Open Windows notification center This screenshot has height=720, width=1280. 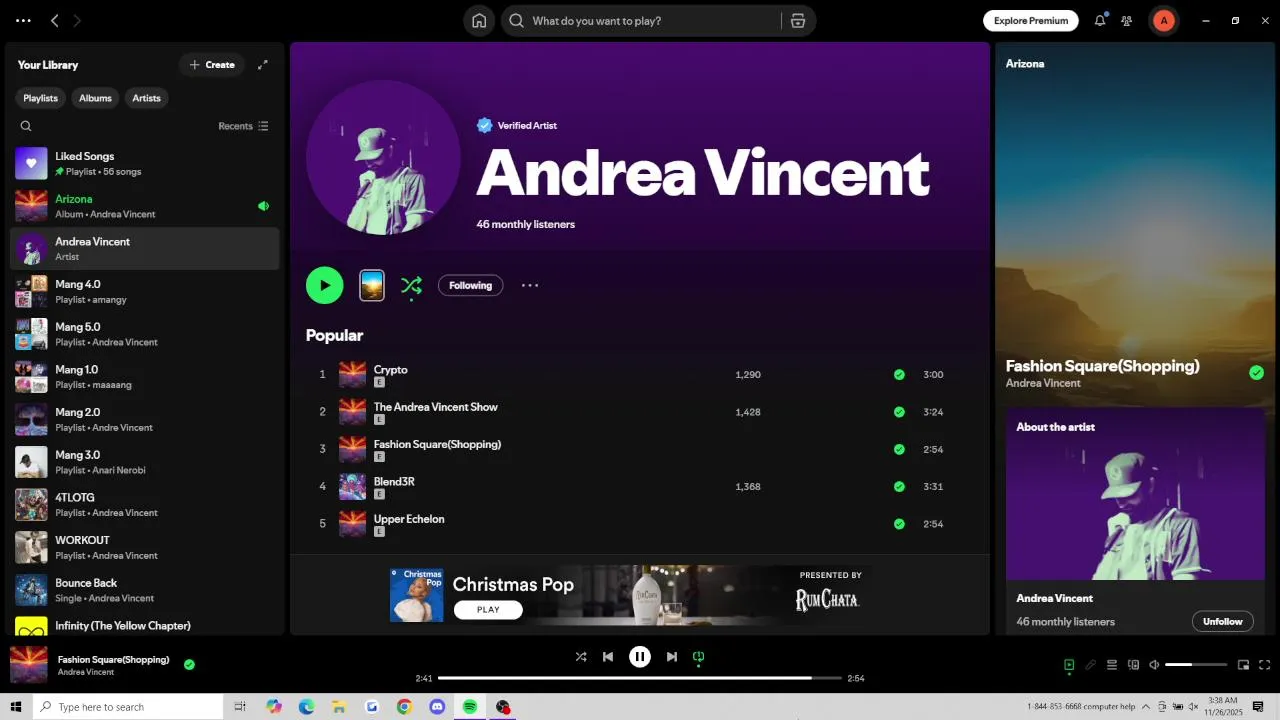1259,707
